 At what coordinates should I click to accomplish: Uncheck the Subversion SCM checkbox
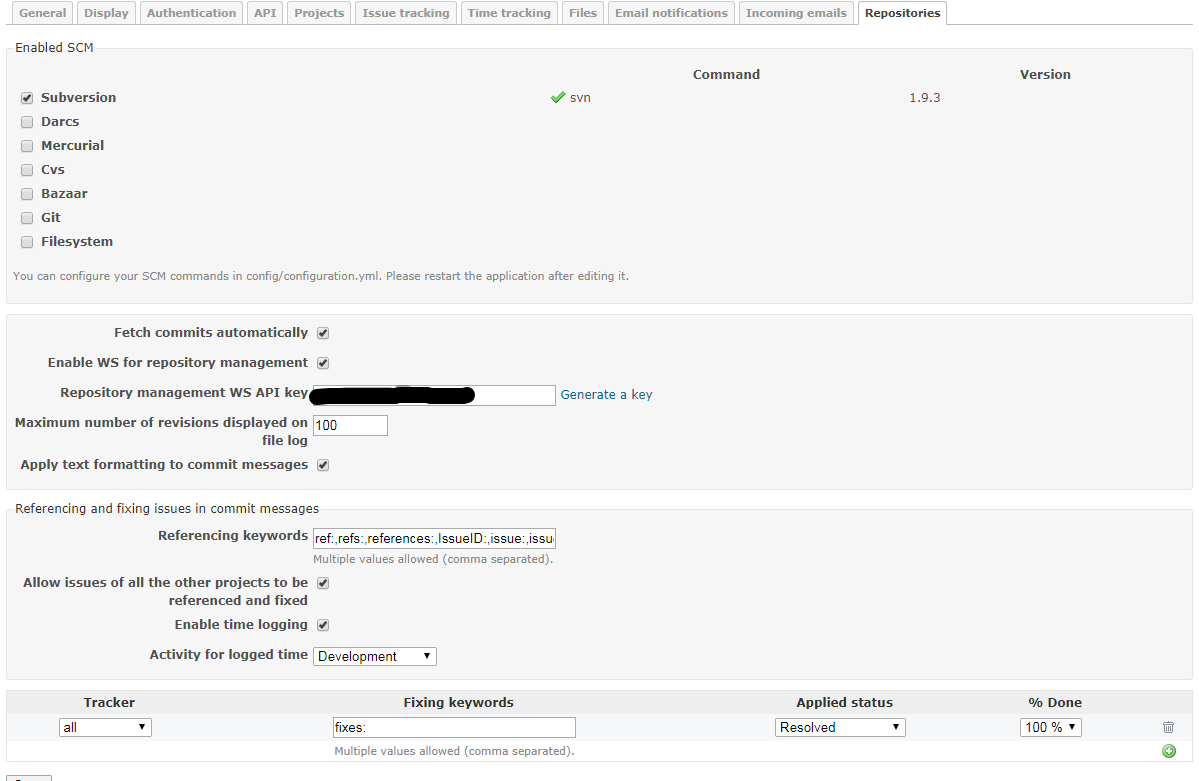click(27, 98)
